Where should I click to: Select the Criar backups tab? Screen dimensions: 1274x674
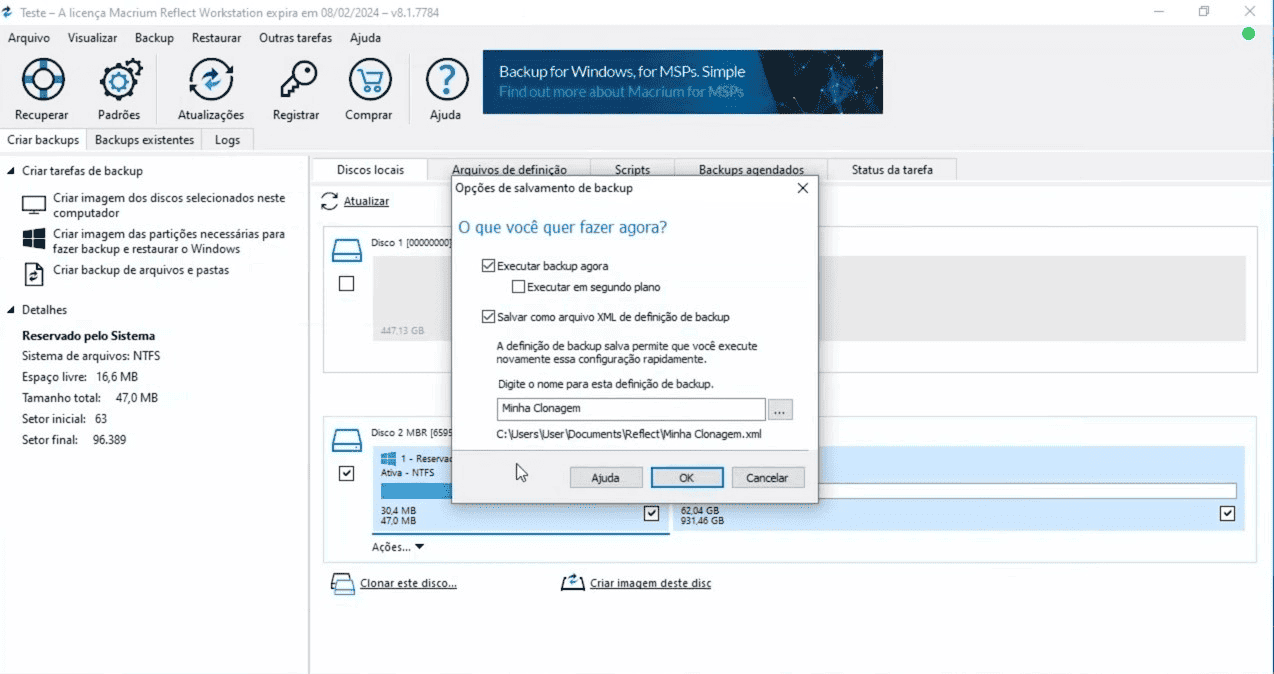[x=43, y=140]
